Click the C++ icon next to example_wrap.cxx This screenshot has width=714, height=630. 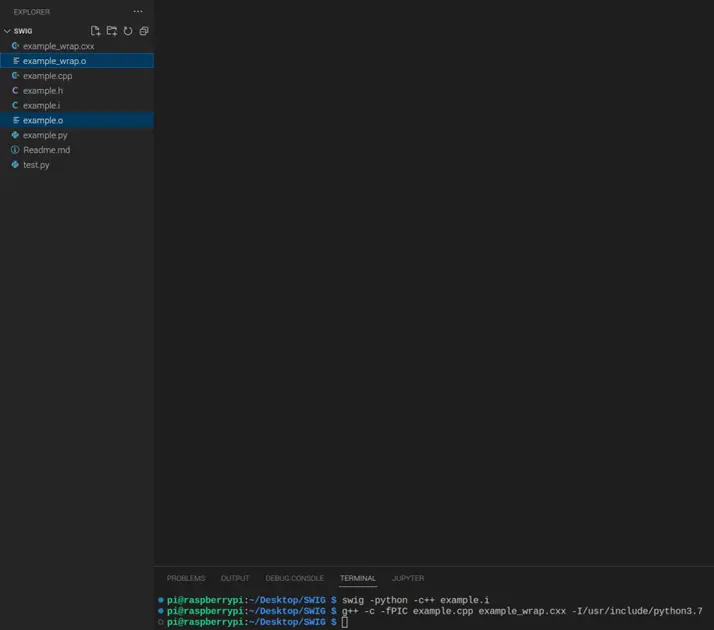coord(15,46)
